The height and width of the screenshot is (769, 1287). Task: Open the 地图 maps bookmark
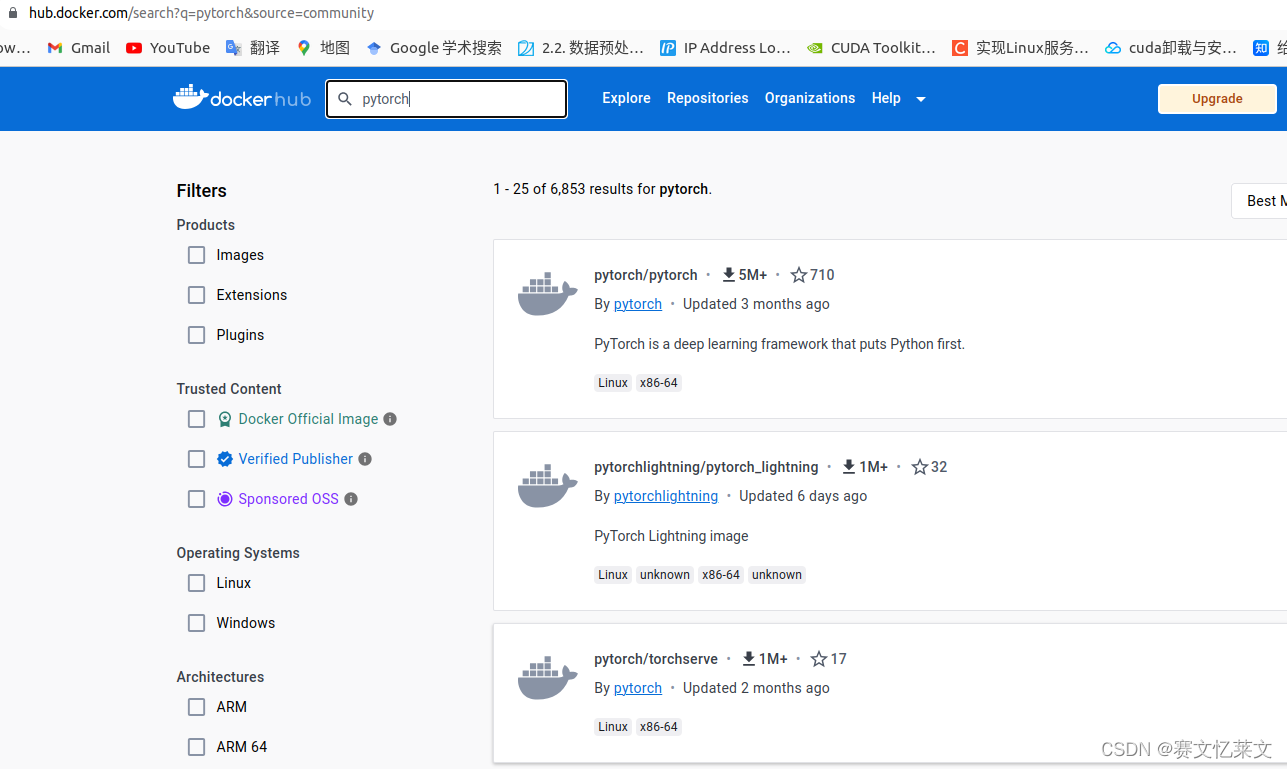[x=324, y=47]
